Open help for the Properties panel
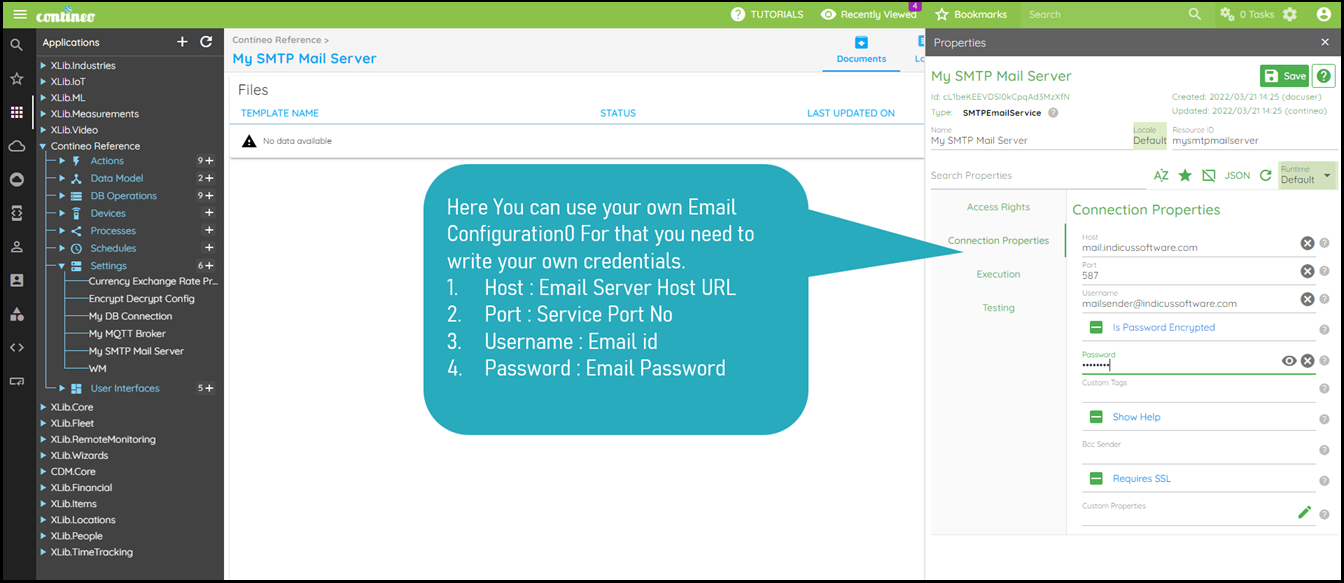The image size is (1344, 583). point(1324,76)
